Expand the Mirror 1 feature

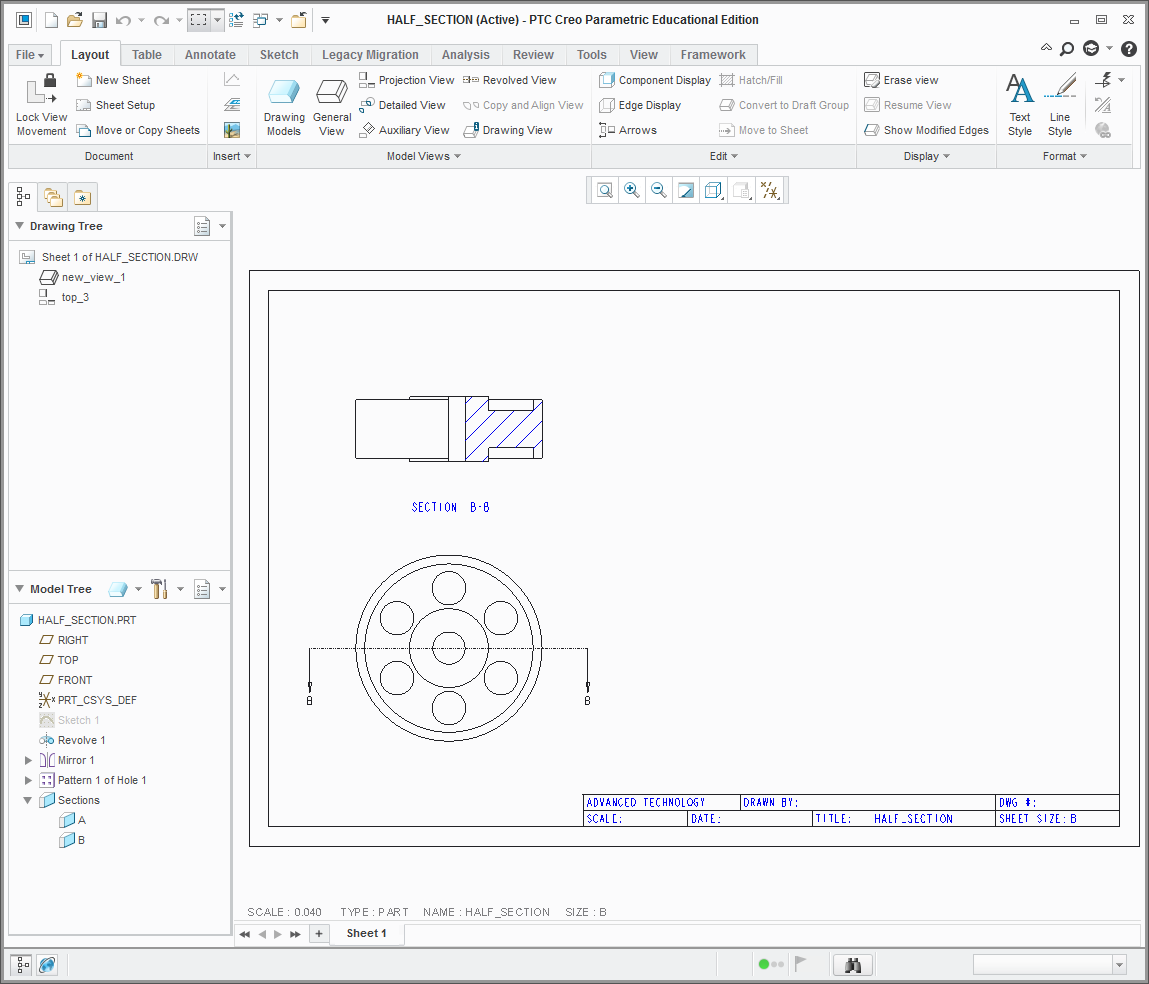28,760
